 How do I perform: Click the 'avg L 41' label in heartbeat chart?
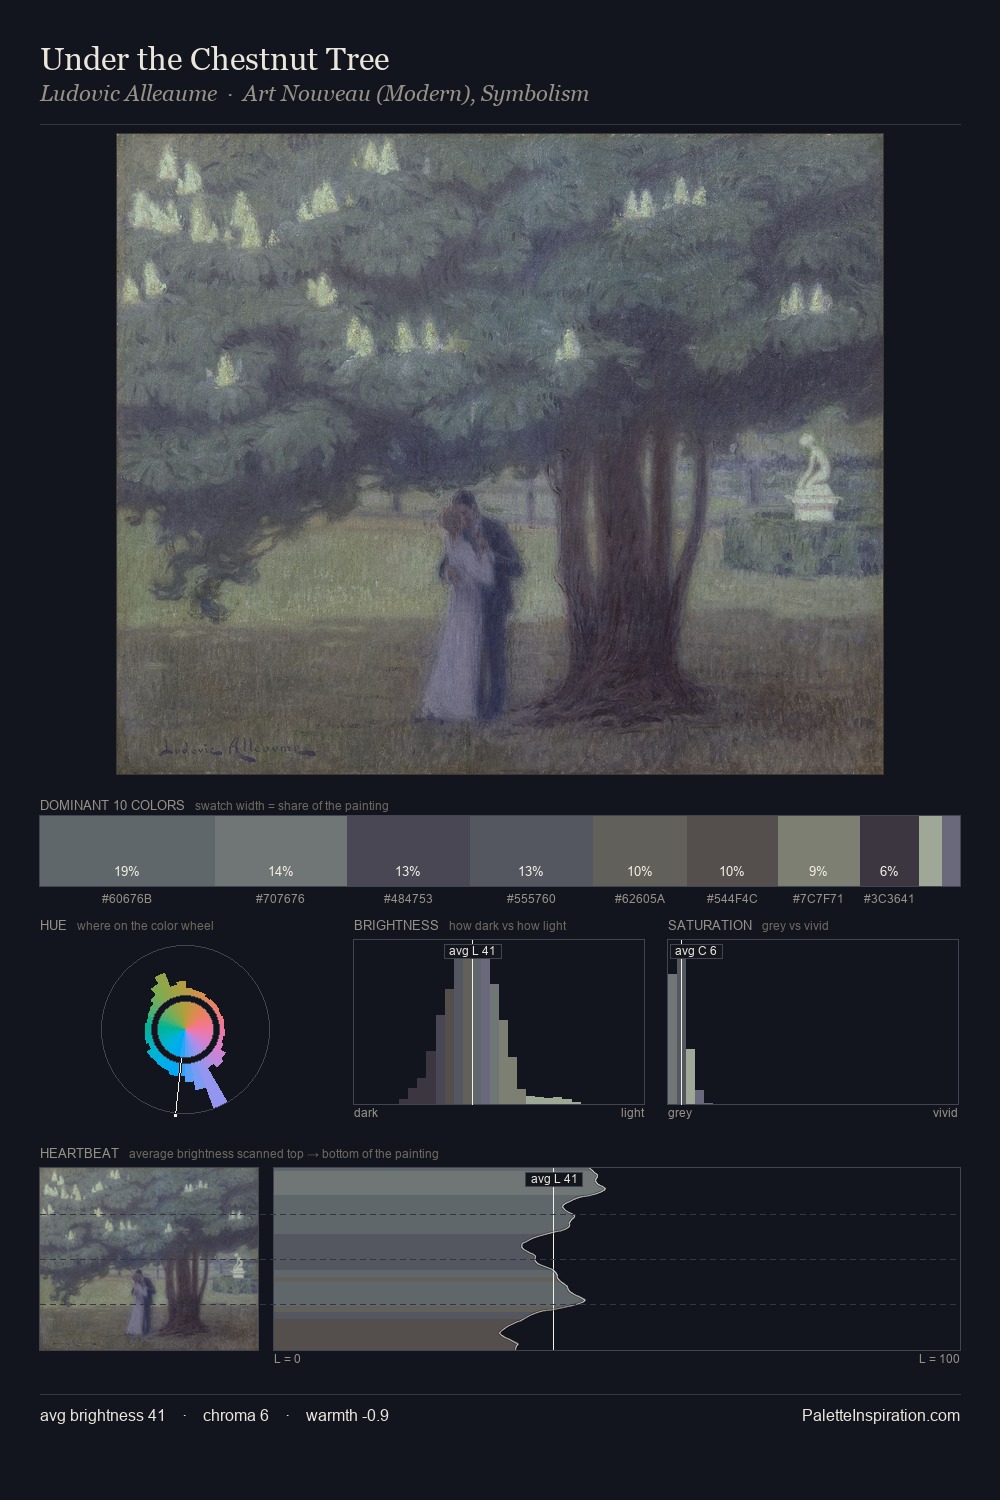pos(554,1179)
